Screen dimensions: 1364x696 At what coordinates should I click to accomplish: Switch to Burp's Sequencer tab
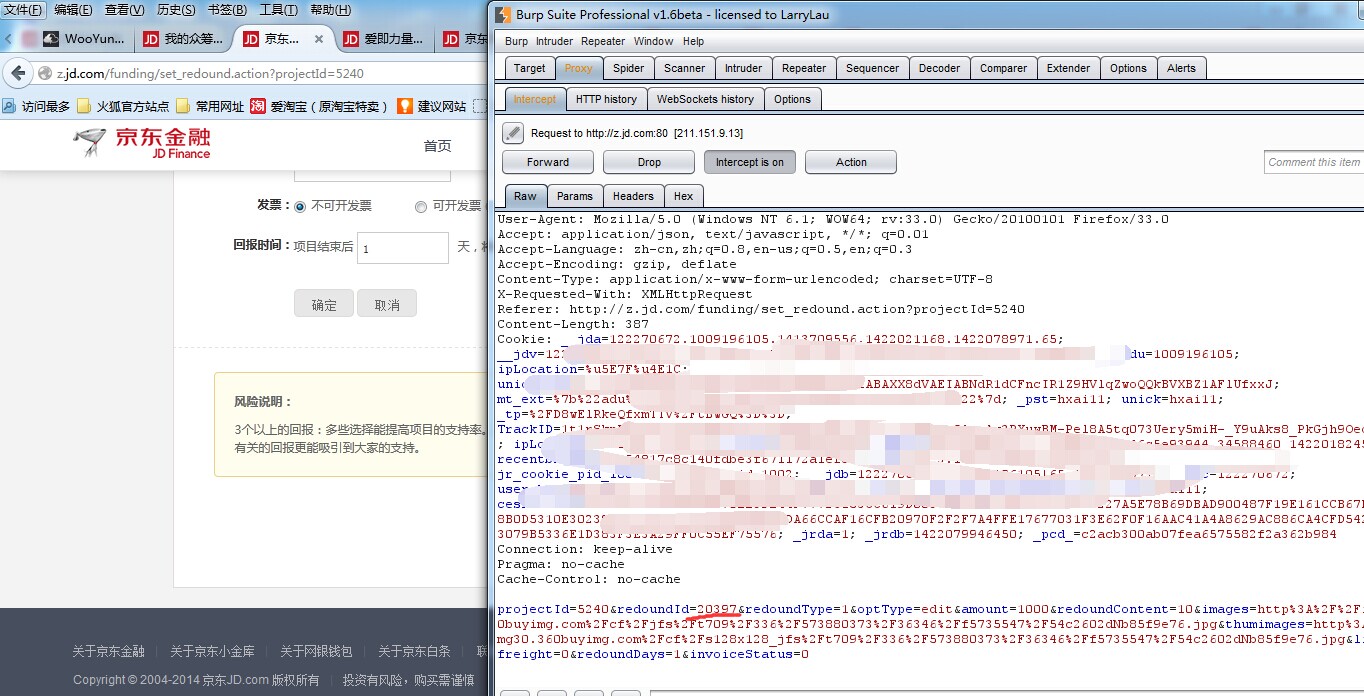tap(872, 68)
